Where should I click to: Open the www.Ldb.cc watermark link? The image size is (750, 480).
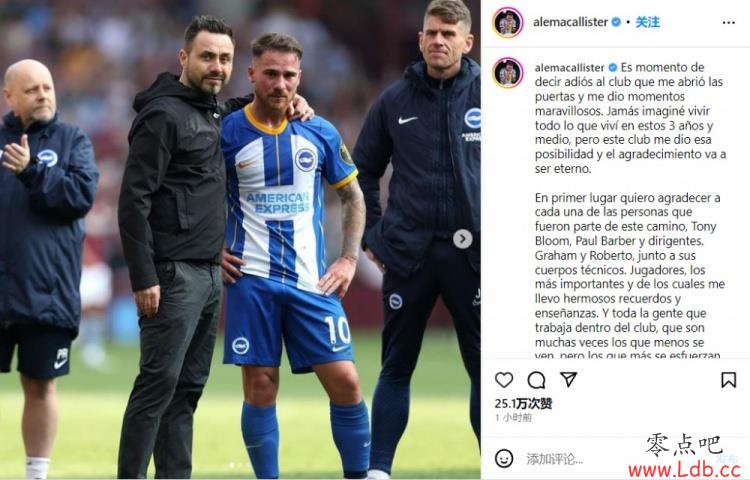click(x=684, y=470)
